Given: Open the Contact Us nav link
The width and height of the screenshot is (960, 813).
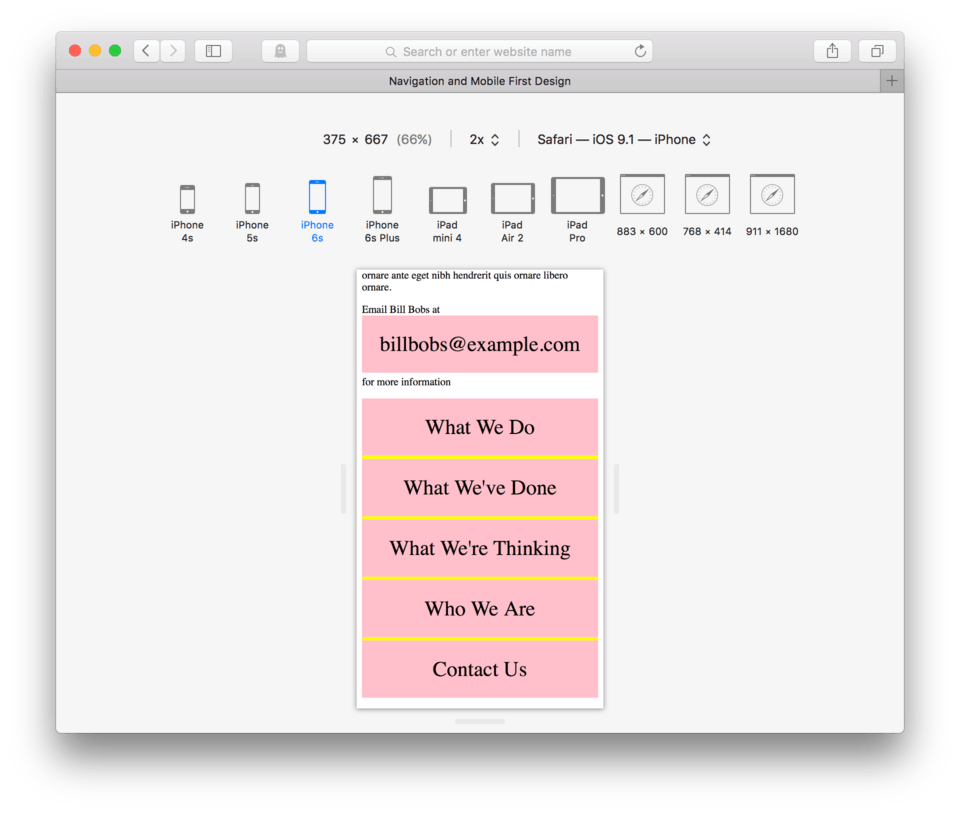Looking at the screenshot, I should pos(480,669).
